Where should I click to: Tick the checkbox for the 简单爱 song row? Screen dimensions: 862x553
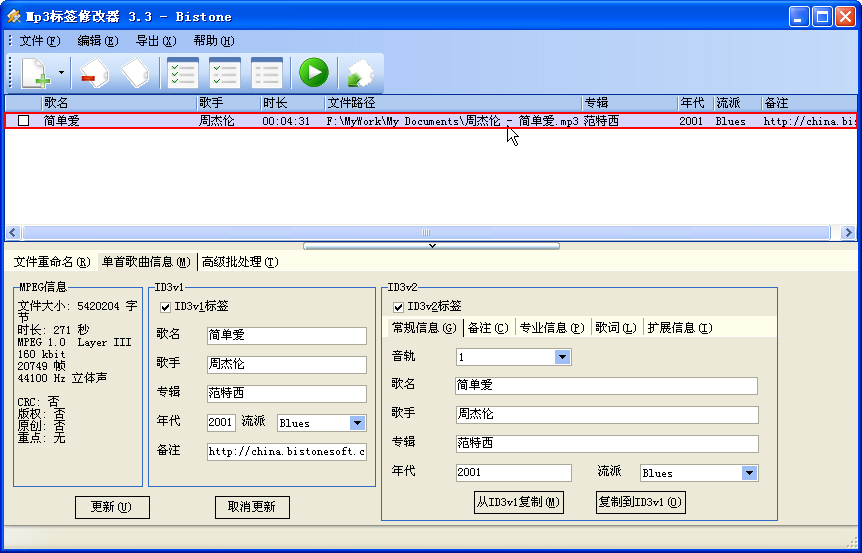[24, 121]
